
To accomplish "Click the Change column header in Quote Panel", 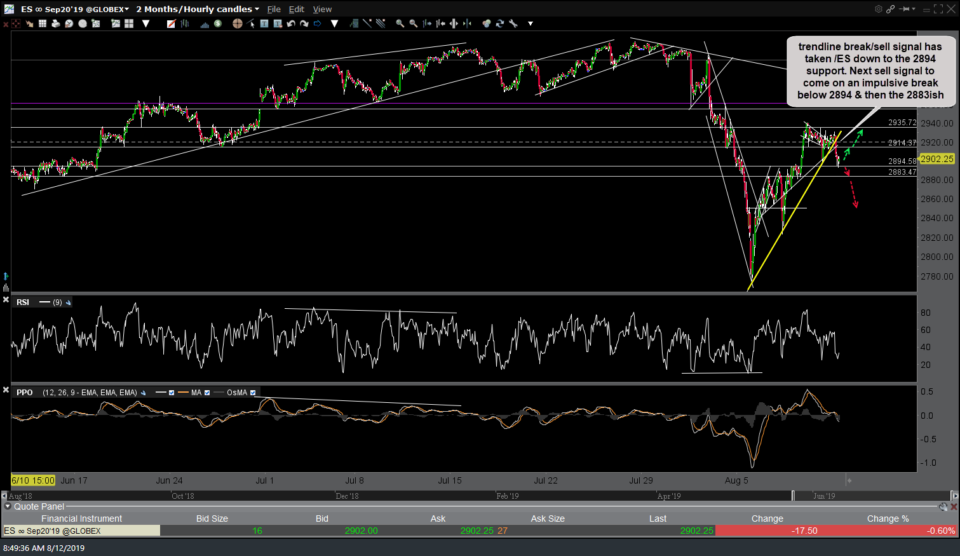I will click(x=767, y=519).
